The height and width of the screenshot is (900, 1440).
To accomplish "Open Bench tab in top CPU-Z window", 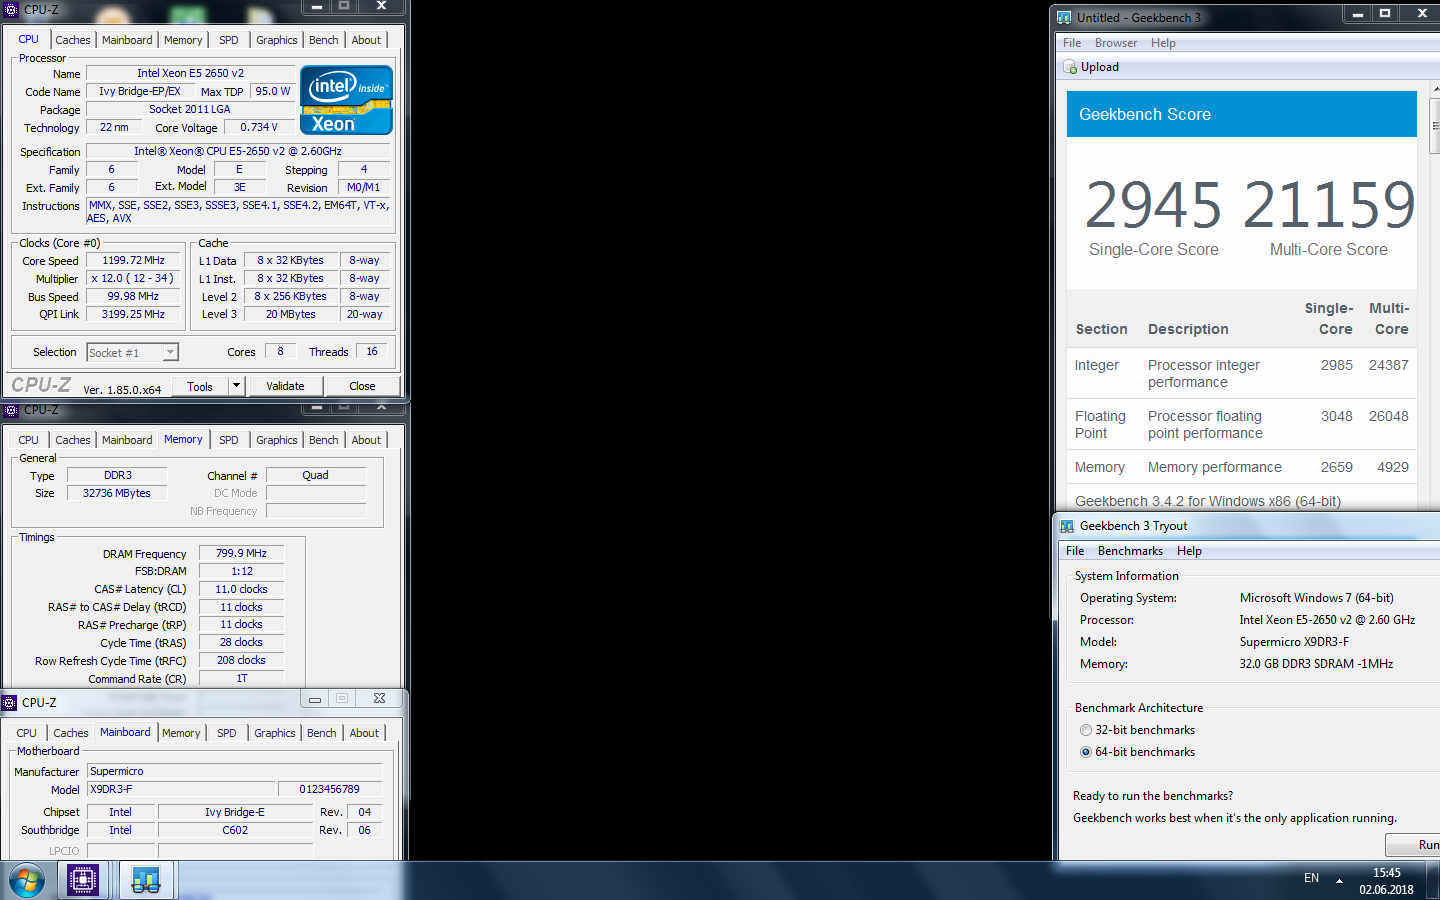I will (324, 40).
